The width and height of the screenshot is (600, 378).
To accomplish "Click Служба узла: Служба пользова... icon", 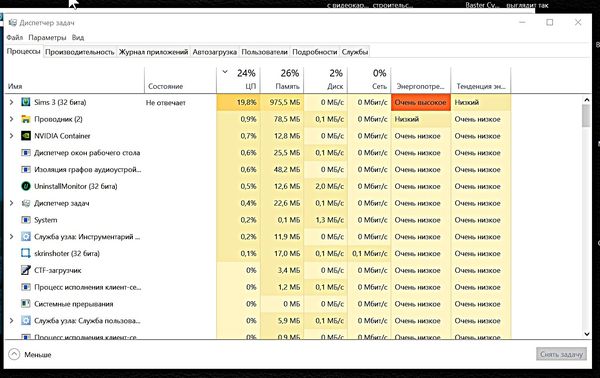I will 26,321.
